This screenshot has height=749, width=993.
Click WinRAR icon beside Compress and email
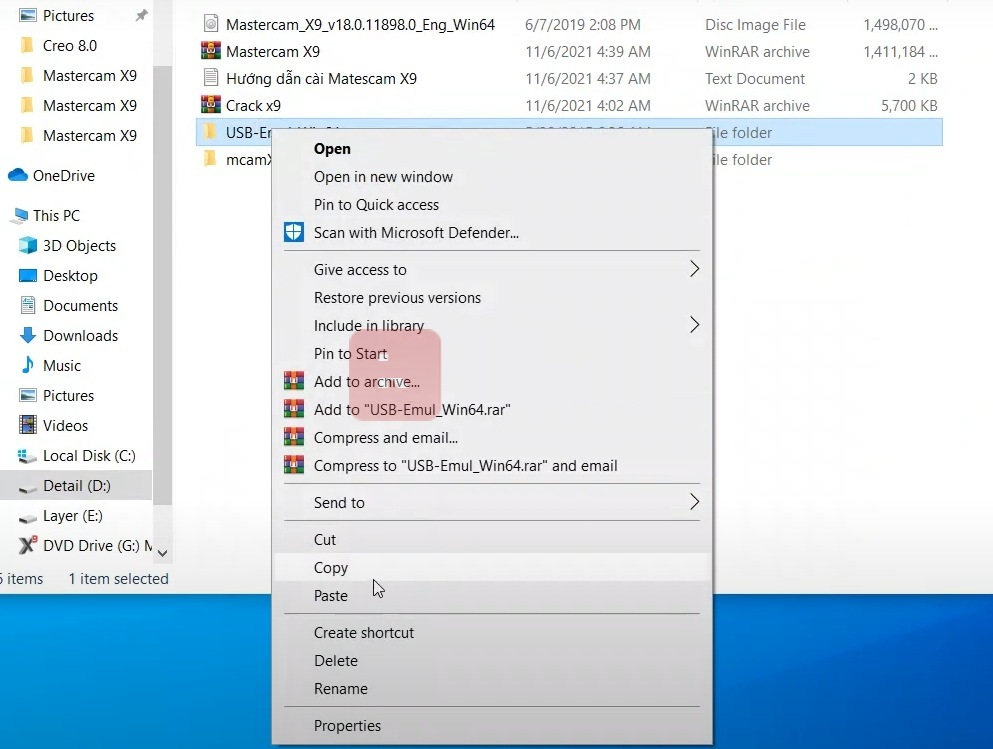tap(293, 437)
